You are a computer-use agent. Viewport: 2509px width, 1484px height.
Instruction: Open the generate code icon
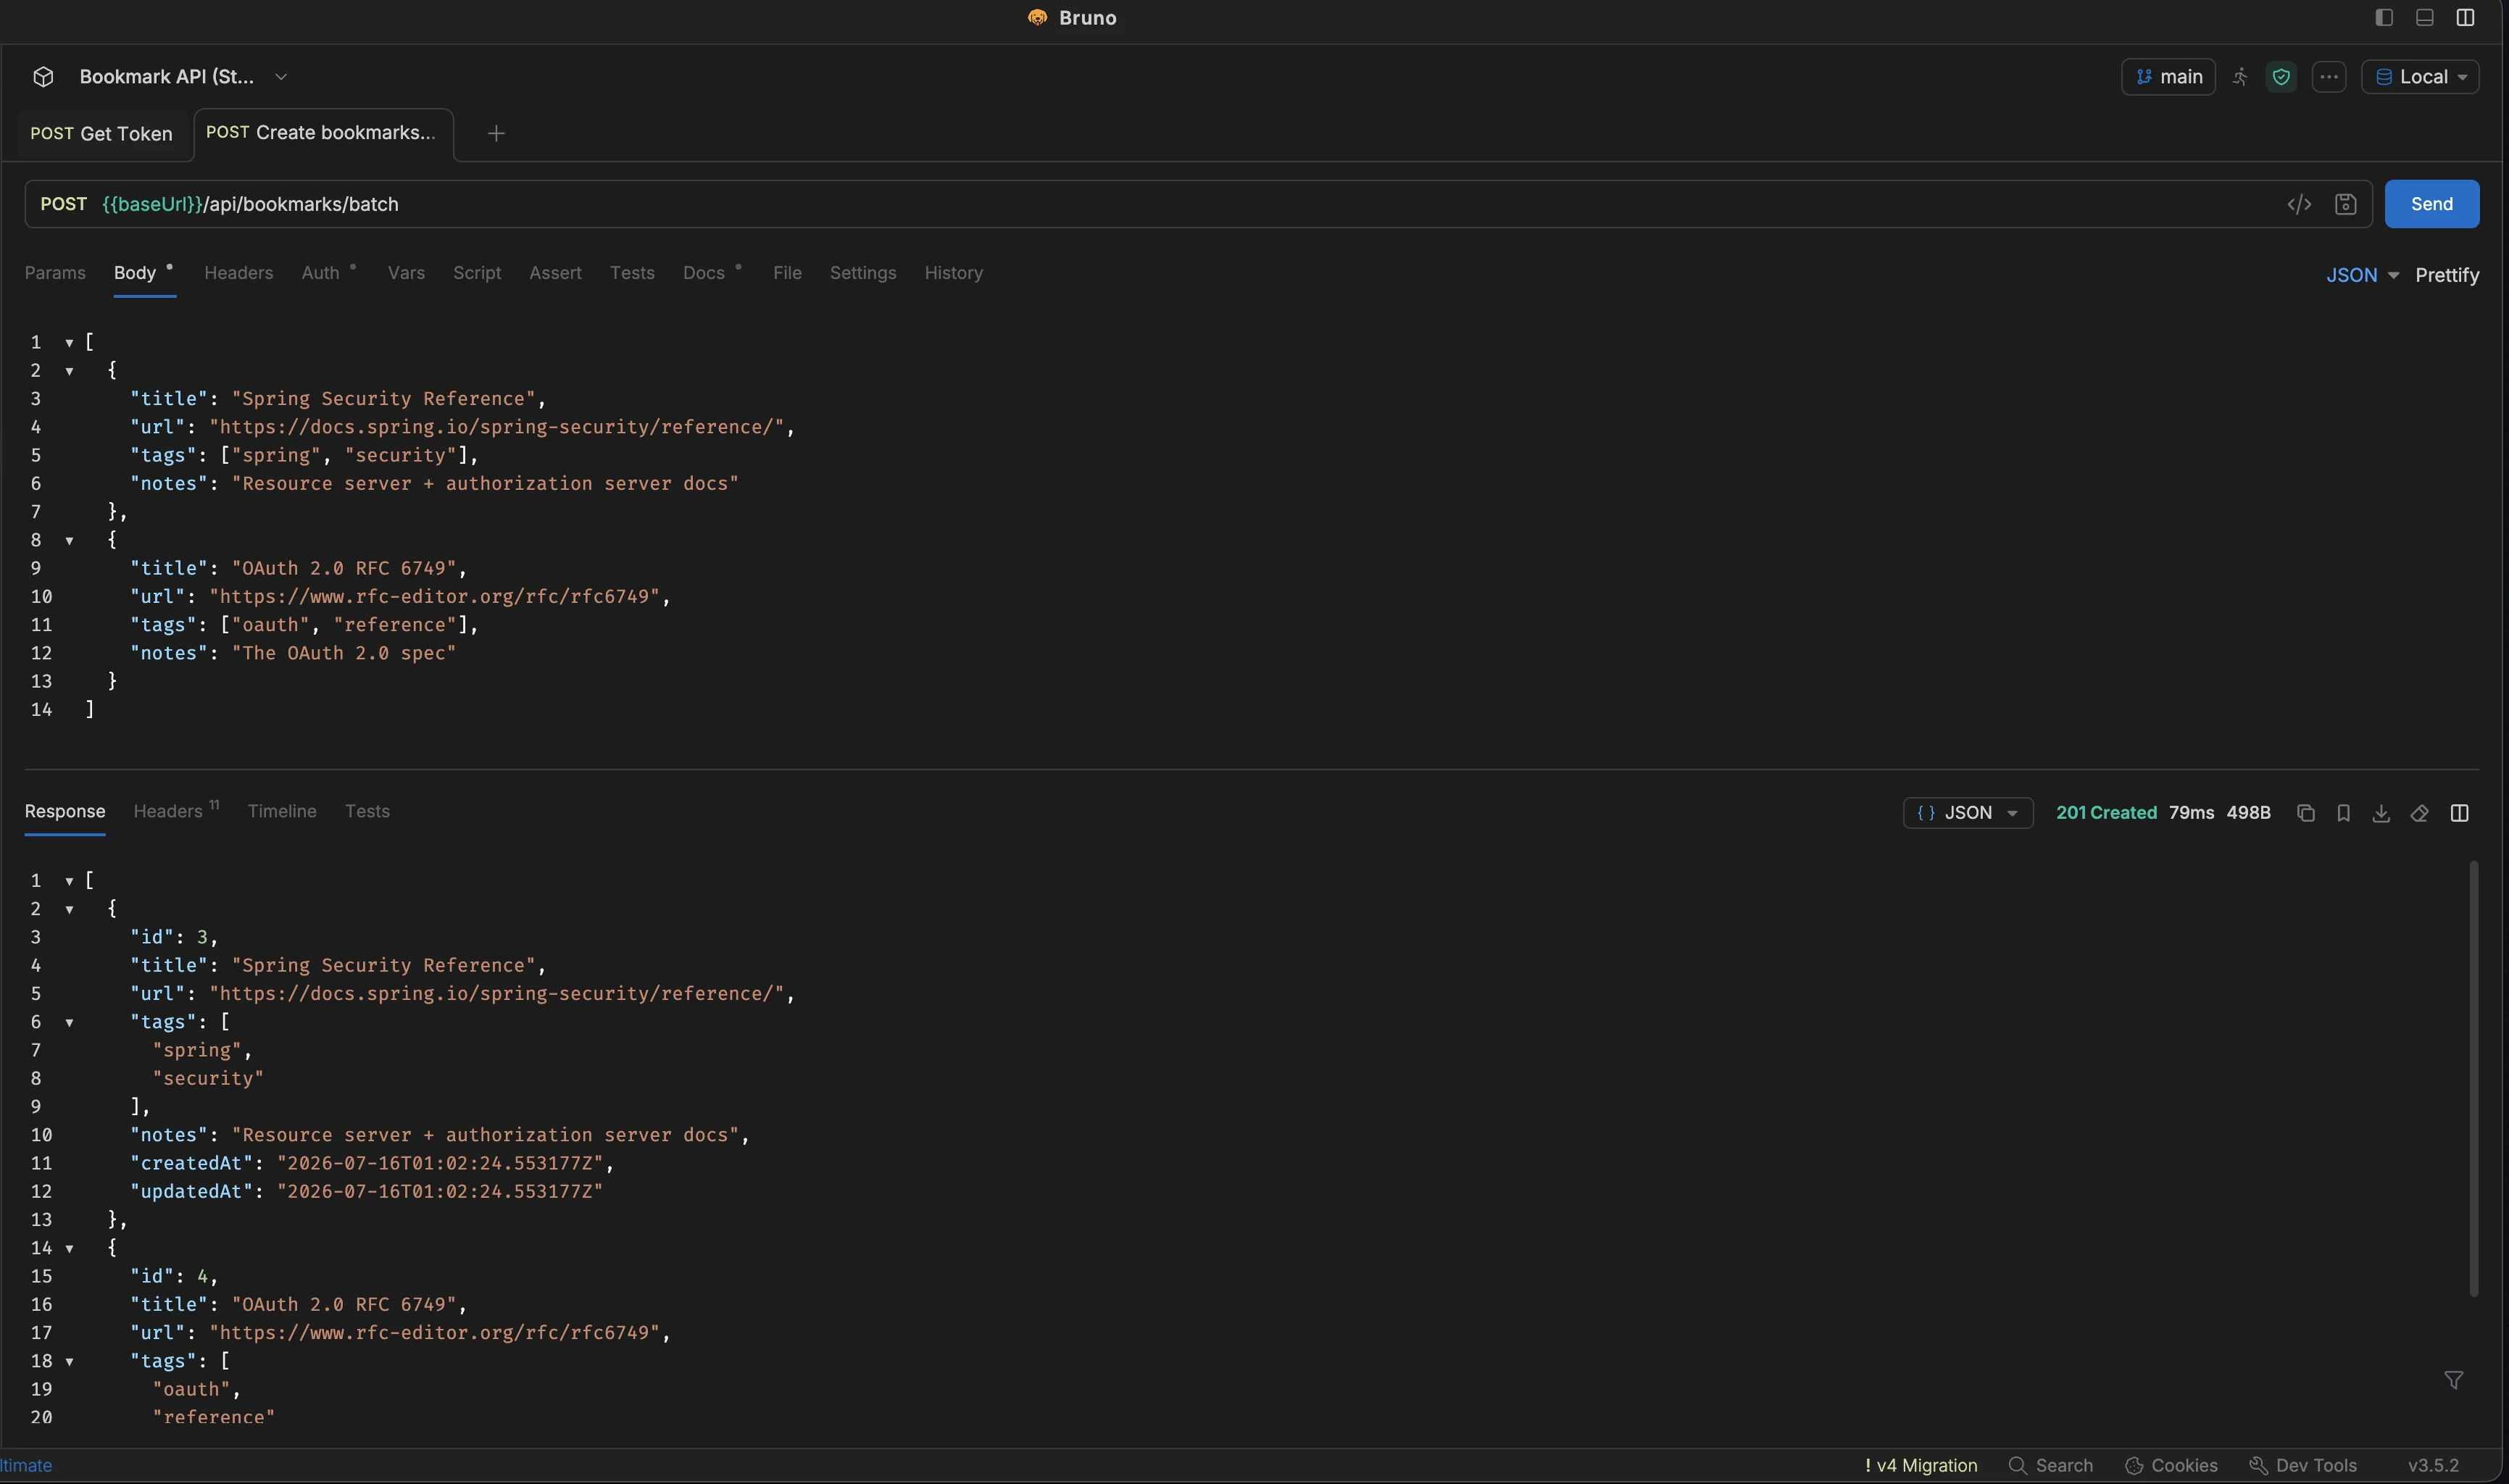(2299, 204)
